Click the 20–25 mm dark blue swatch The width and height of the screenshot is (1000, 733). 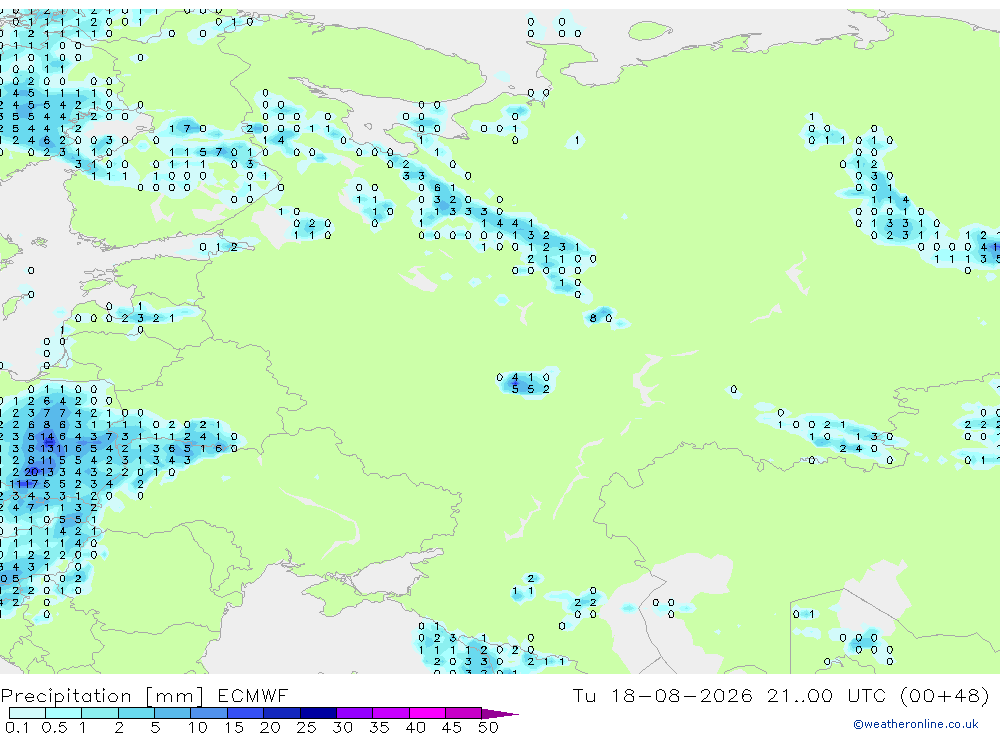coord(282,713)
